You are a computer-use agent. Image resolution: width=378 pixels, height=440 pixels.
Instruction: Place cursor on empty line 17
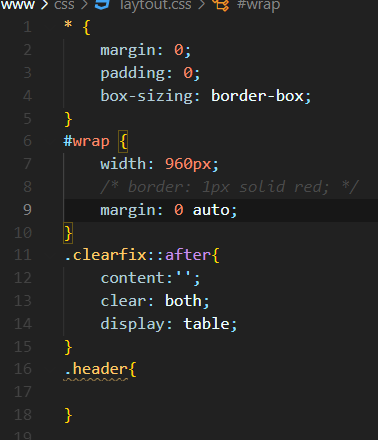[x=220, y=392]
